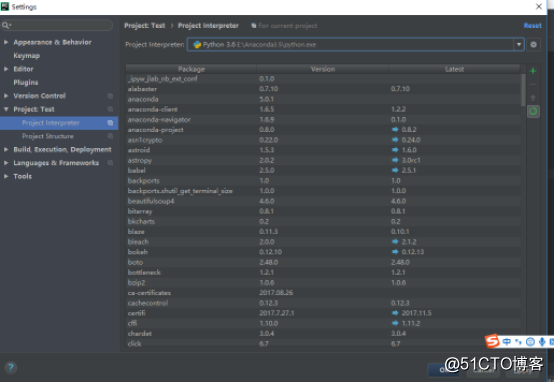Select the beautifulsoup4 package row
Viewport: 554px width, 383px height.
(323, 201)
